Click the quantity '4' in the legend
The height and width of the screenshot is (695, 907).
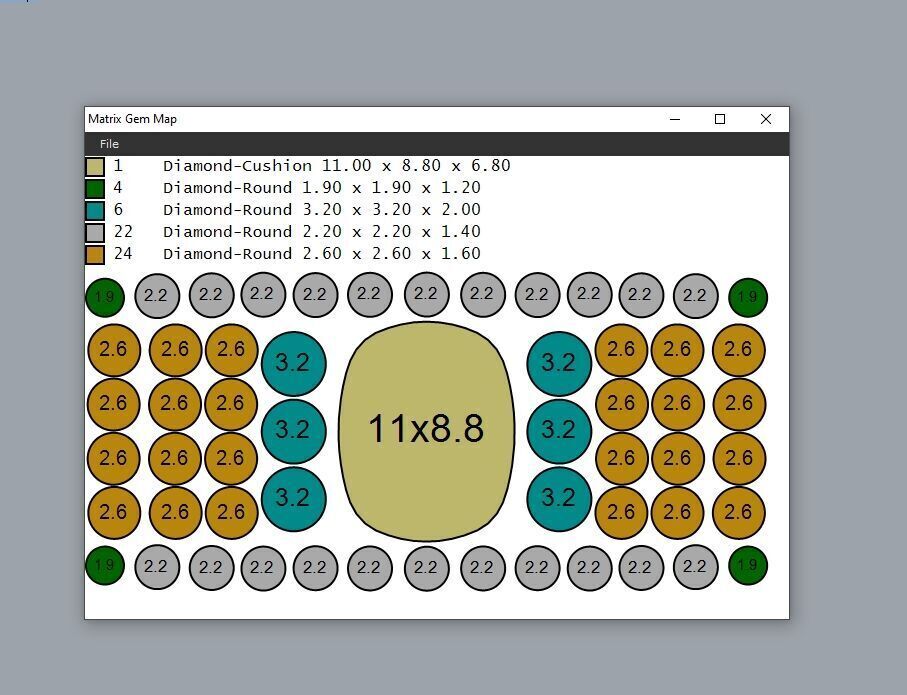pyautogui.click(x=118, y=187)
